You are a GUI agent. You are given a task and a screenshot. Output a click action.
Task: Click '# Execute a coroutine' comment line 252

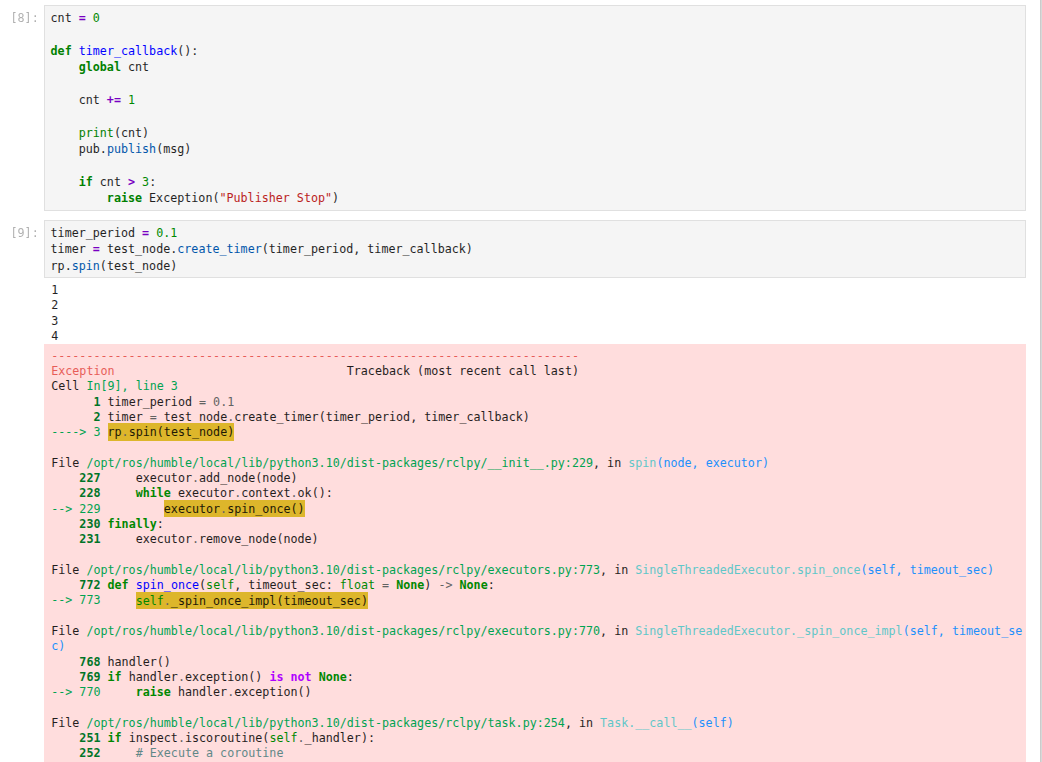point(209,753)
